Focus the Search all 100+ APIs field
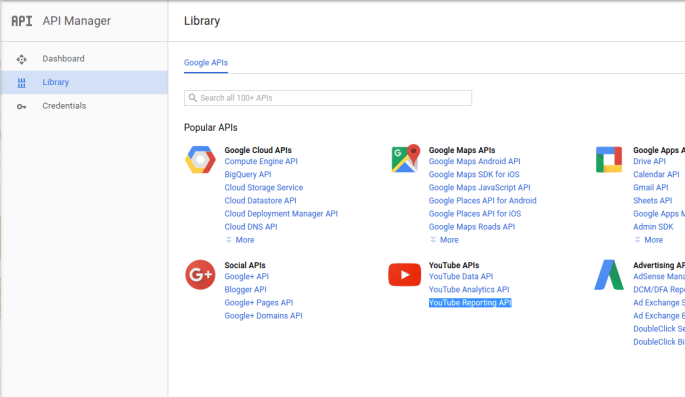The width and height of the screenshot is (685, 397). pyautogui.click(x=328, y=98)
